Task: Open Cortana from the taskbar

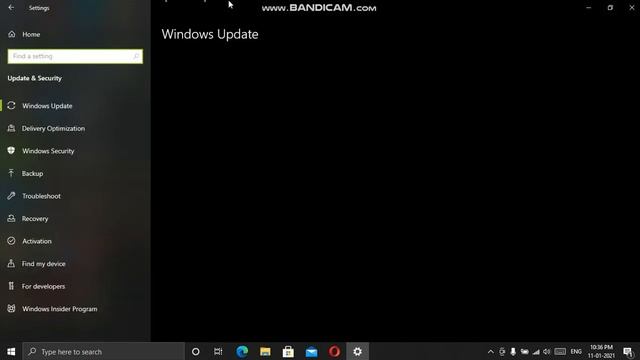Action: click(196, 351)
